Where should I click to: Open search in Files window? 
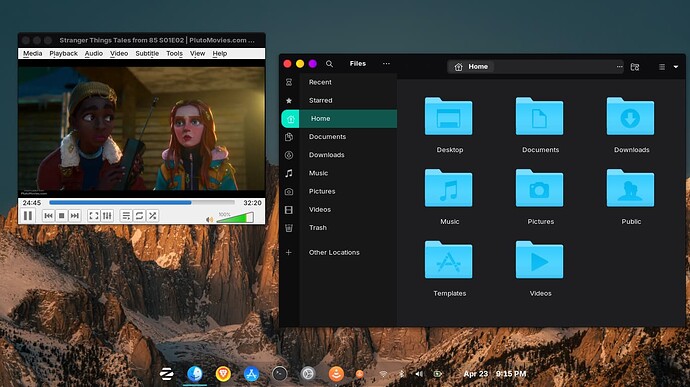[329, 64]
